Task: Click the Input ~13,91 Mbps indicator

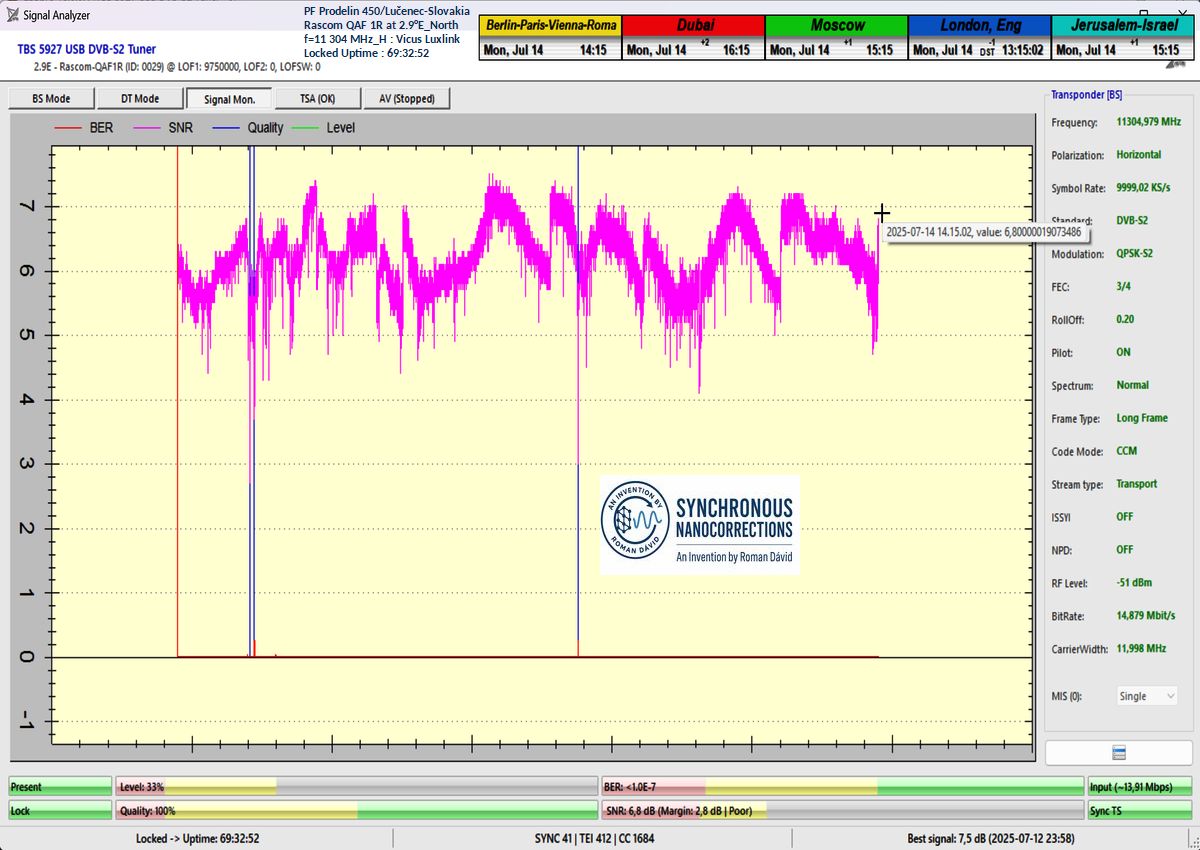Action: 1140,787
